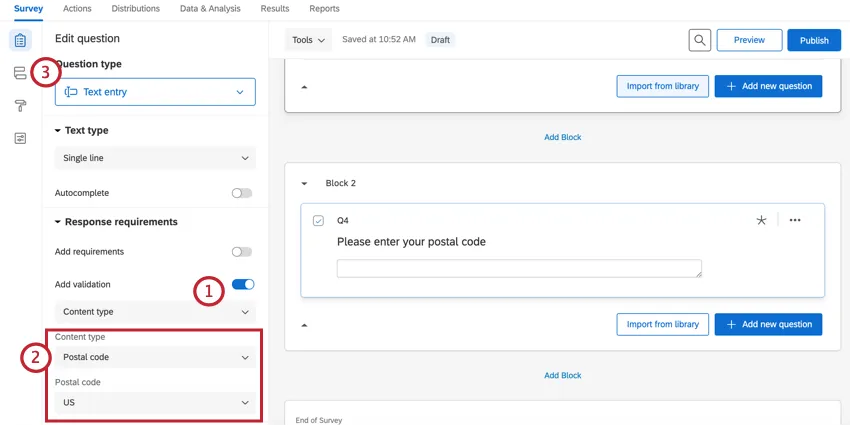Switch to the Reports tab
This screenshot has width=850, height=427.
324,9
